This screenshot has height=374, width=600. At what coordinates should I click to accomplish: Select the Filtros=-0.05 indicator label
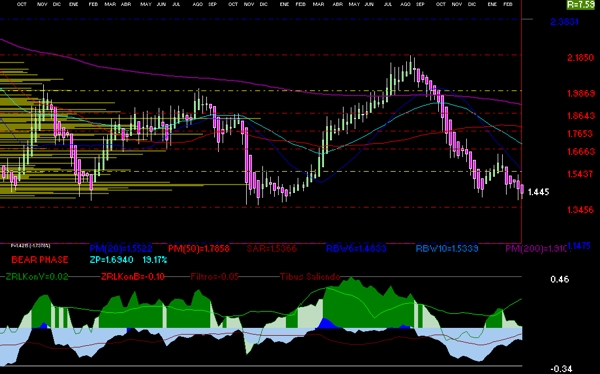coord(215,277)
